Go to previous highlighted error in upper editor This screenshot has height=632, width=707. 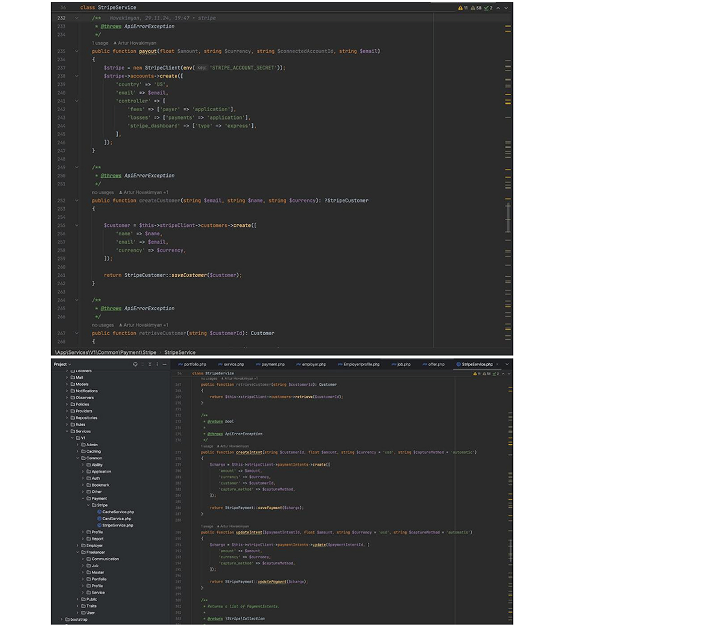[498, 8]
